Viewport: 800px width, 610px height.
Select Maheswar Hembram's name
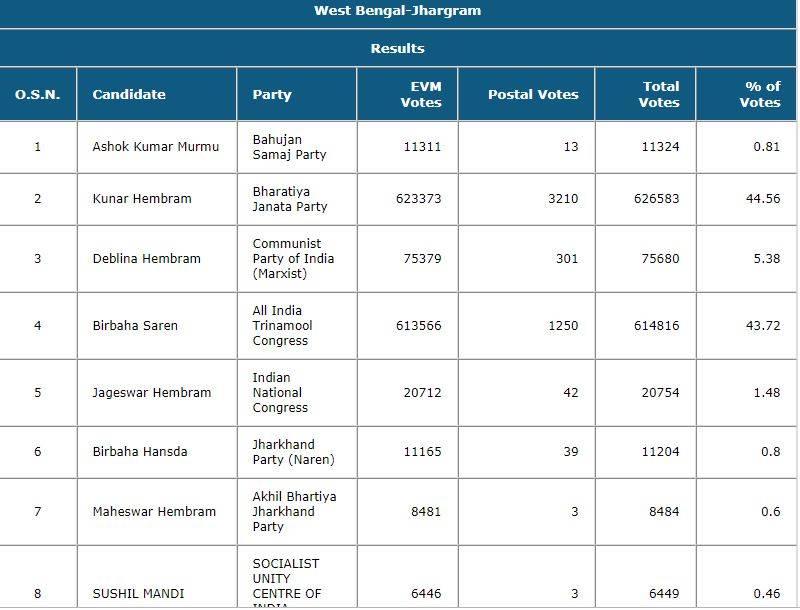[x=154, y=512]
